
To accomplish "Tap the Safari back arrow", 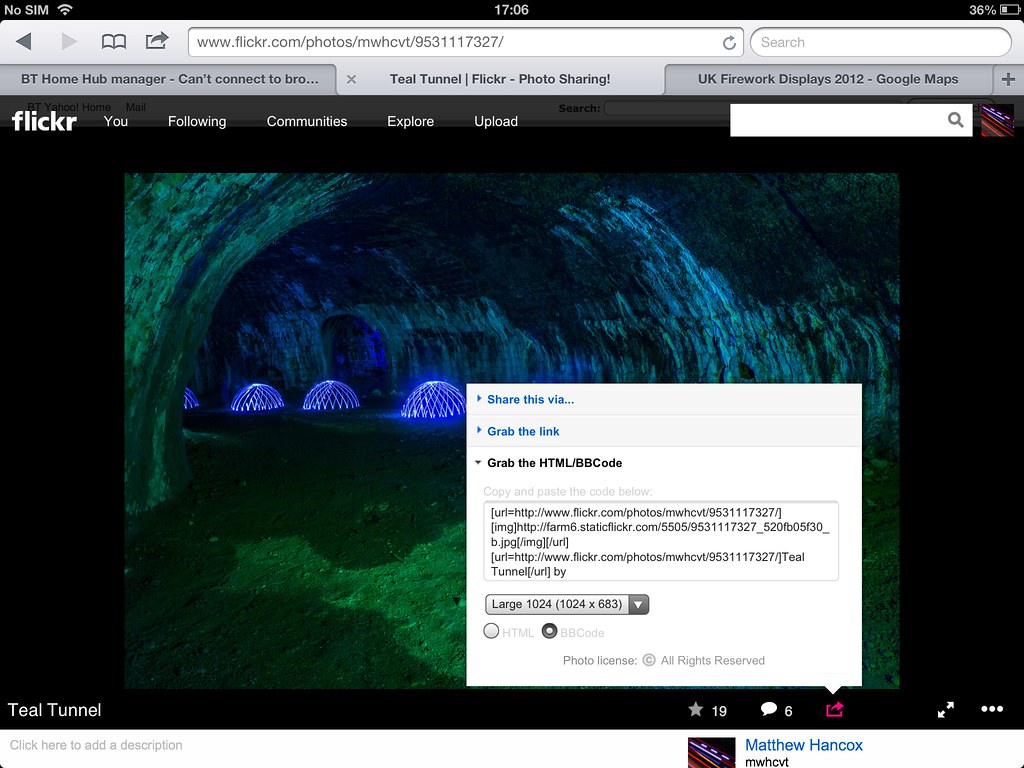I will pyautogui.click(x=24, y=42).
